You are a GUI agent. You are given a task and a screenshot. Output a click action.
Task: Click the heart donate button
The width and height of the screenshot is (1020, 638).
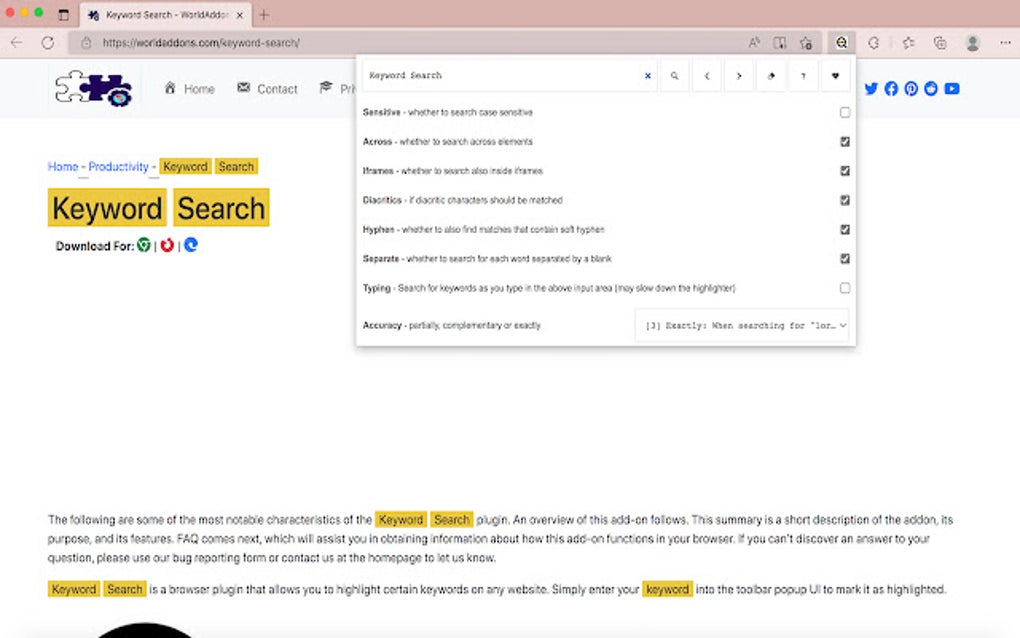(x=835, y=75)
